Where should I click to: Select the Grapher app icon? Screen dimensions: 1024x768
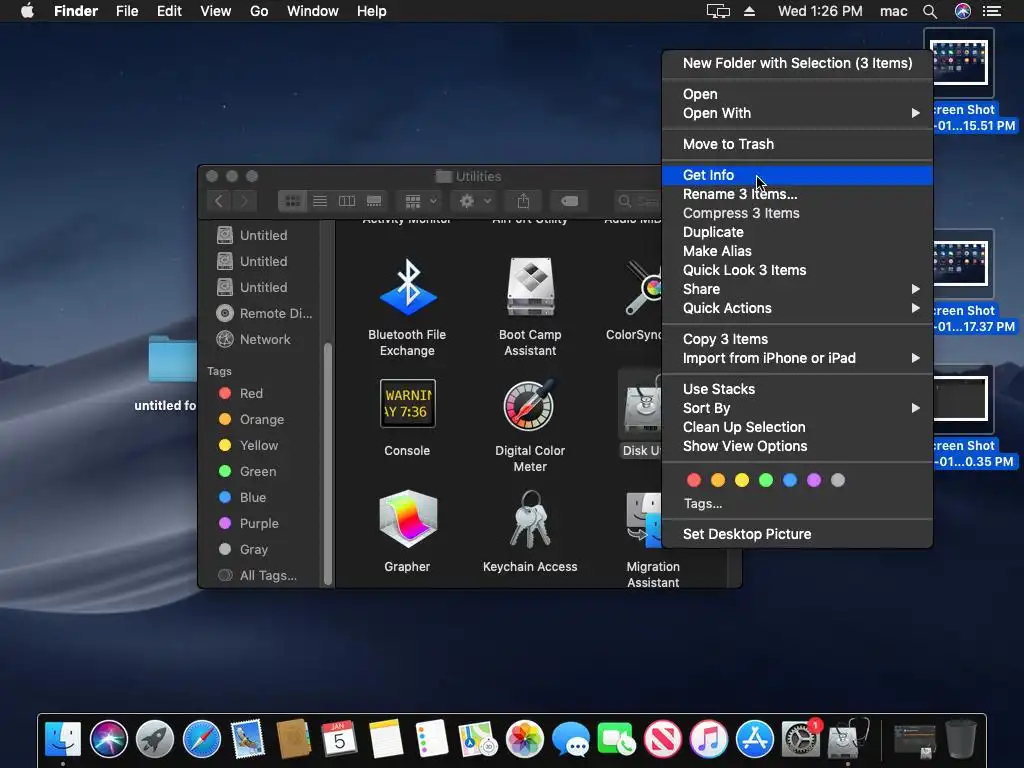[408, 519]
